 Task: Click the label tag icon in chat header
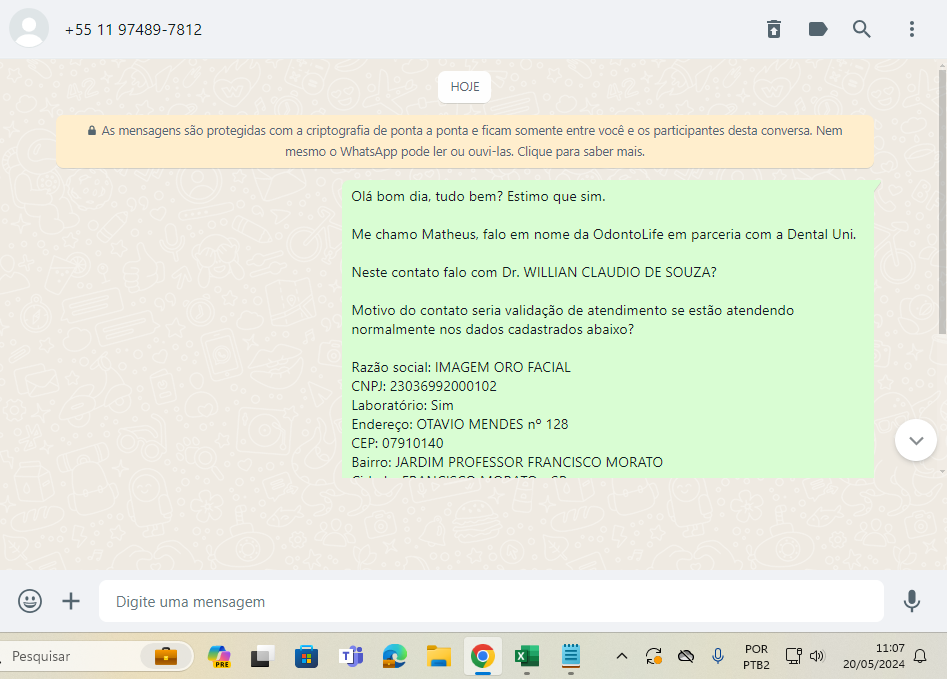(818, 29)
